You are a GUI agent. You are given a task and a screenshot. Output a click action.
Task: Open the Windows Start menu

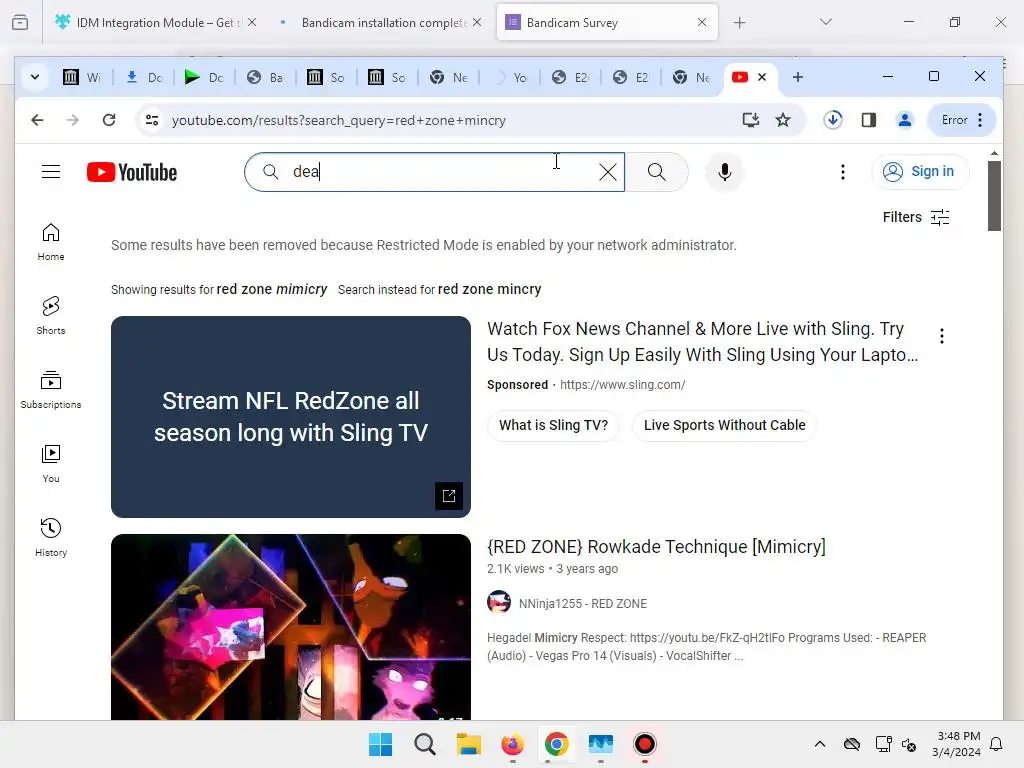click(x=380, y=744)
